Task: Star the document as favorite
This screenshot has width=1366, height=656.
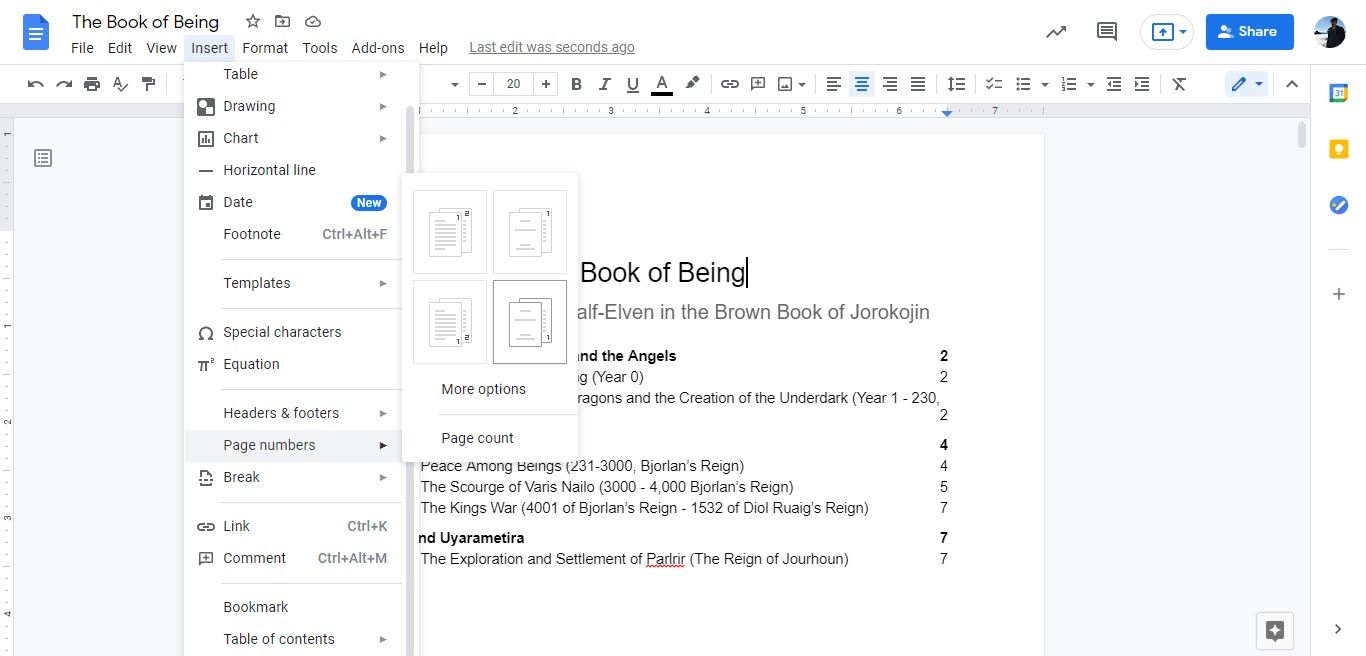Action: [252, 21]
